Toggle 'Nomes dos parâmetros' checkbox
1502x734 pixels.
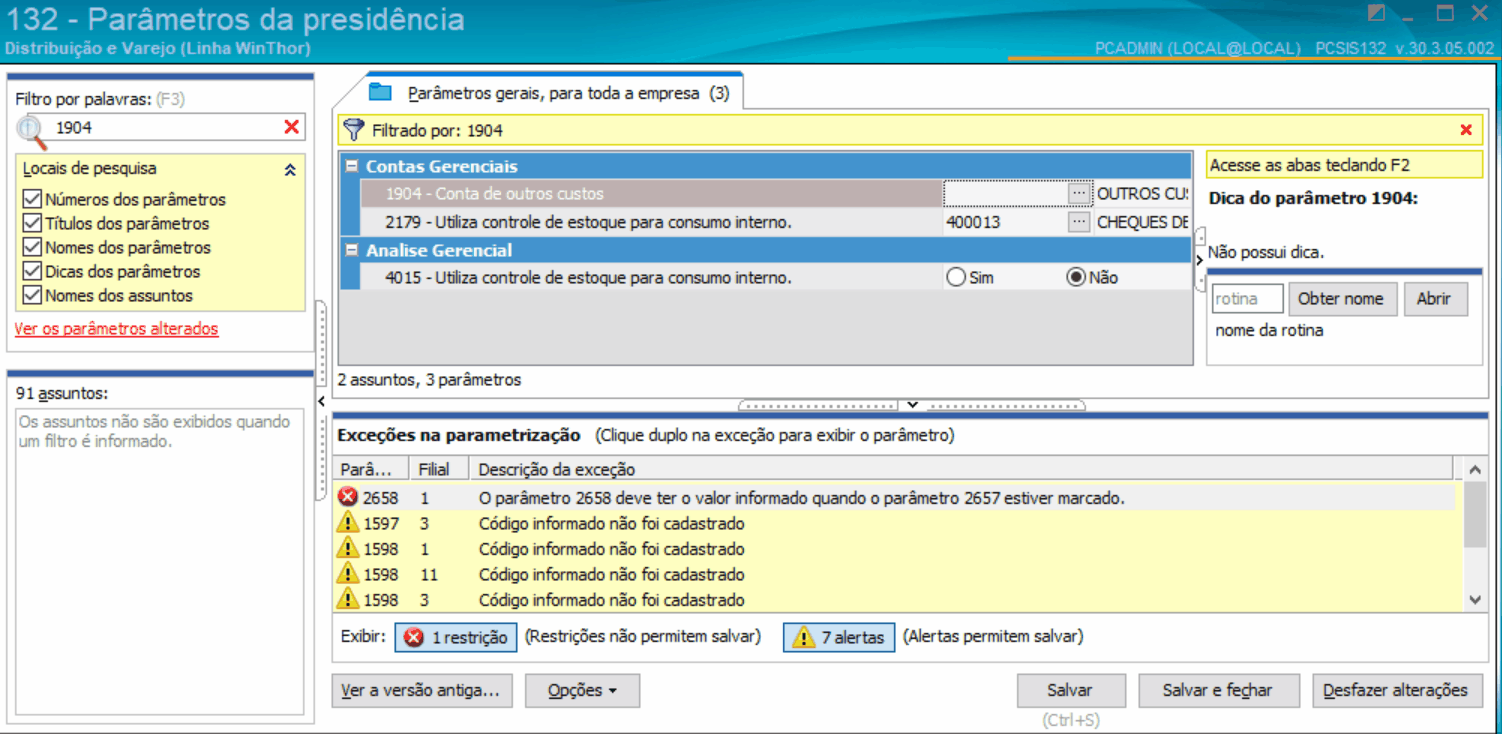[32, 247]
